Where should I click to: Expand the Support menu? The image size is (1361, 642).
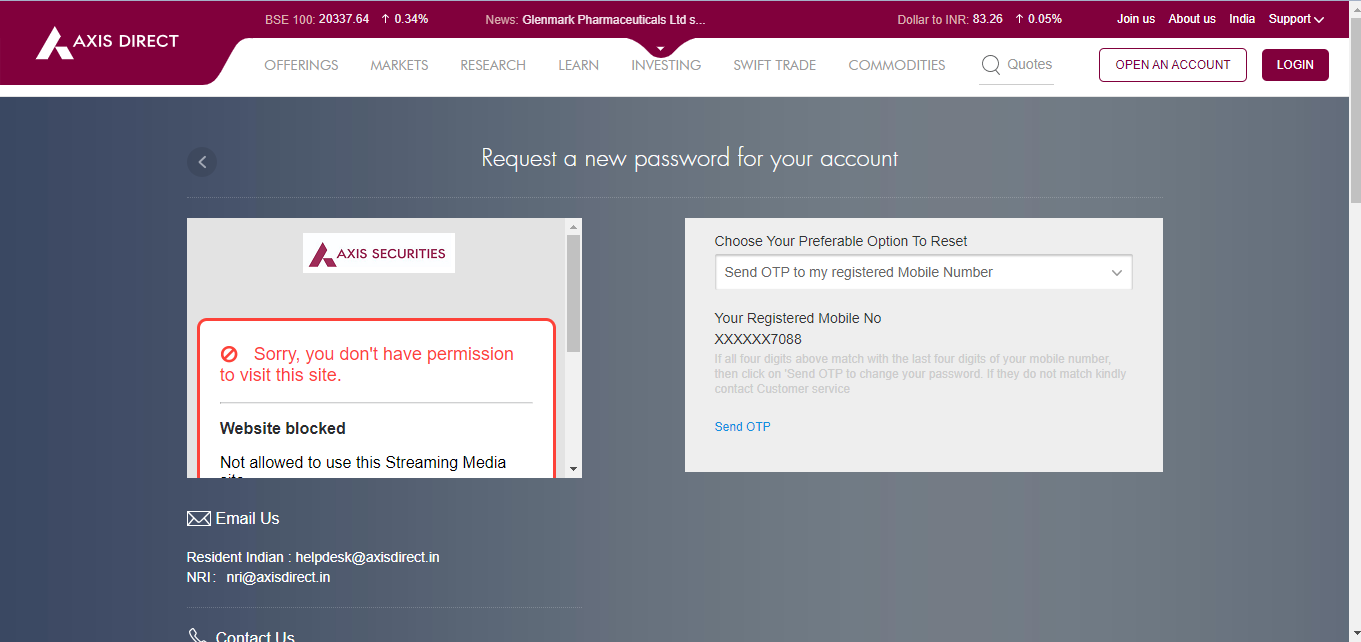tap(1296, 19)
